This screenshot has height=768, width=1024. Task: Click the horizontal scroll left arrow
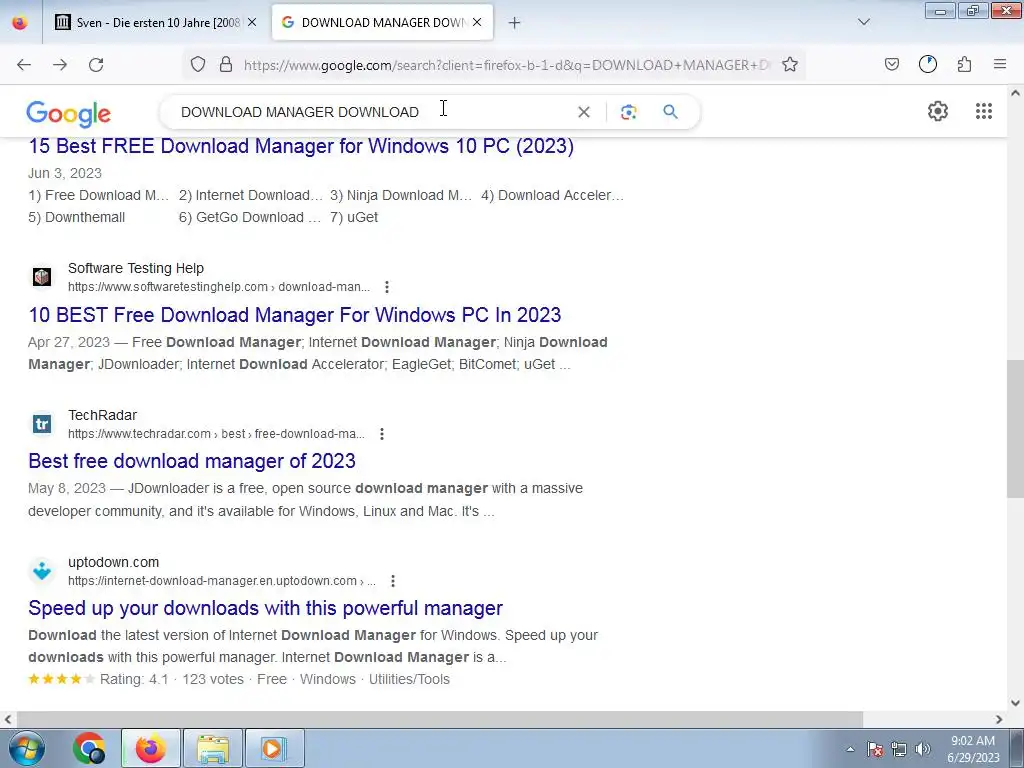pos(7,719)
